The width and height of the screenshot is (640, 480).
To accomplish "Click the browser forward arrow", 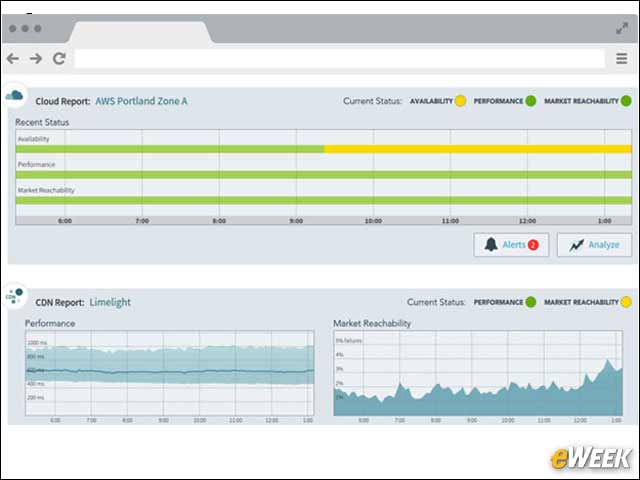I will [x=36, y=59].
